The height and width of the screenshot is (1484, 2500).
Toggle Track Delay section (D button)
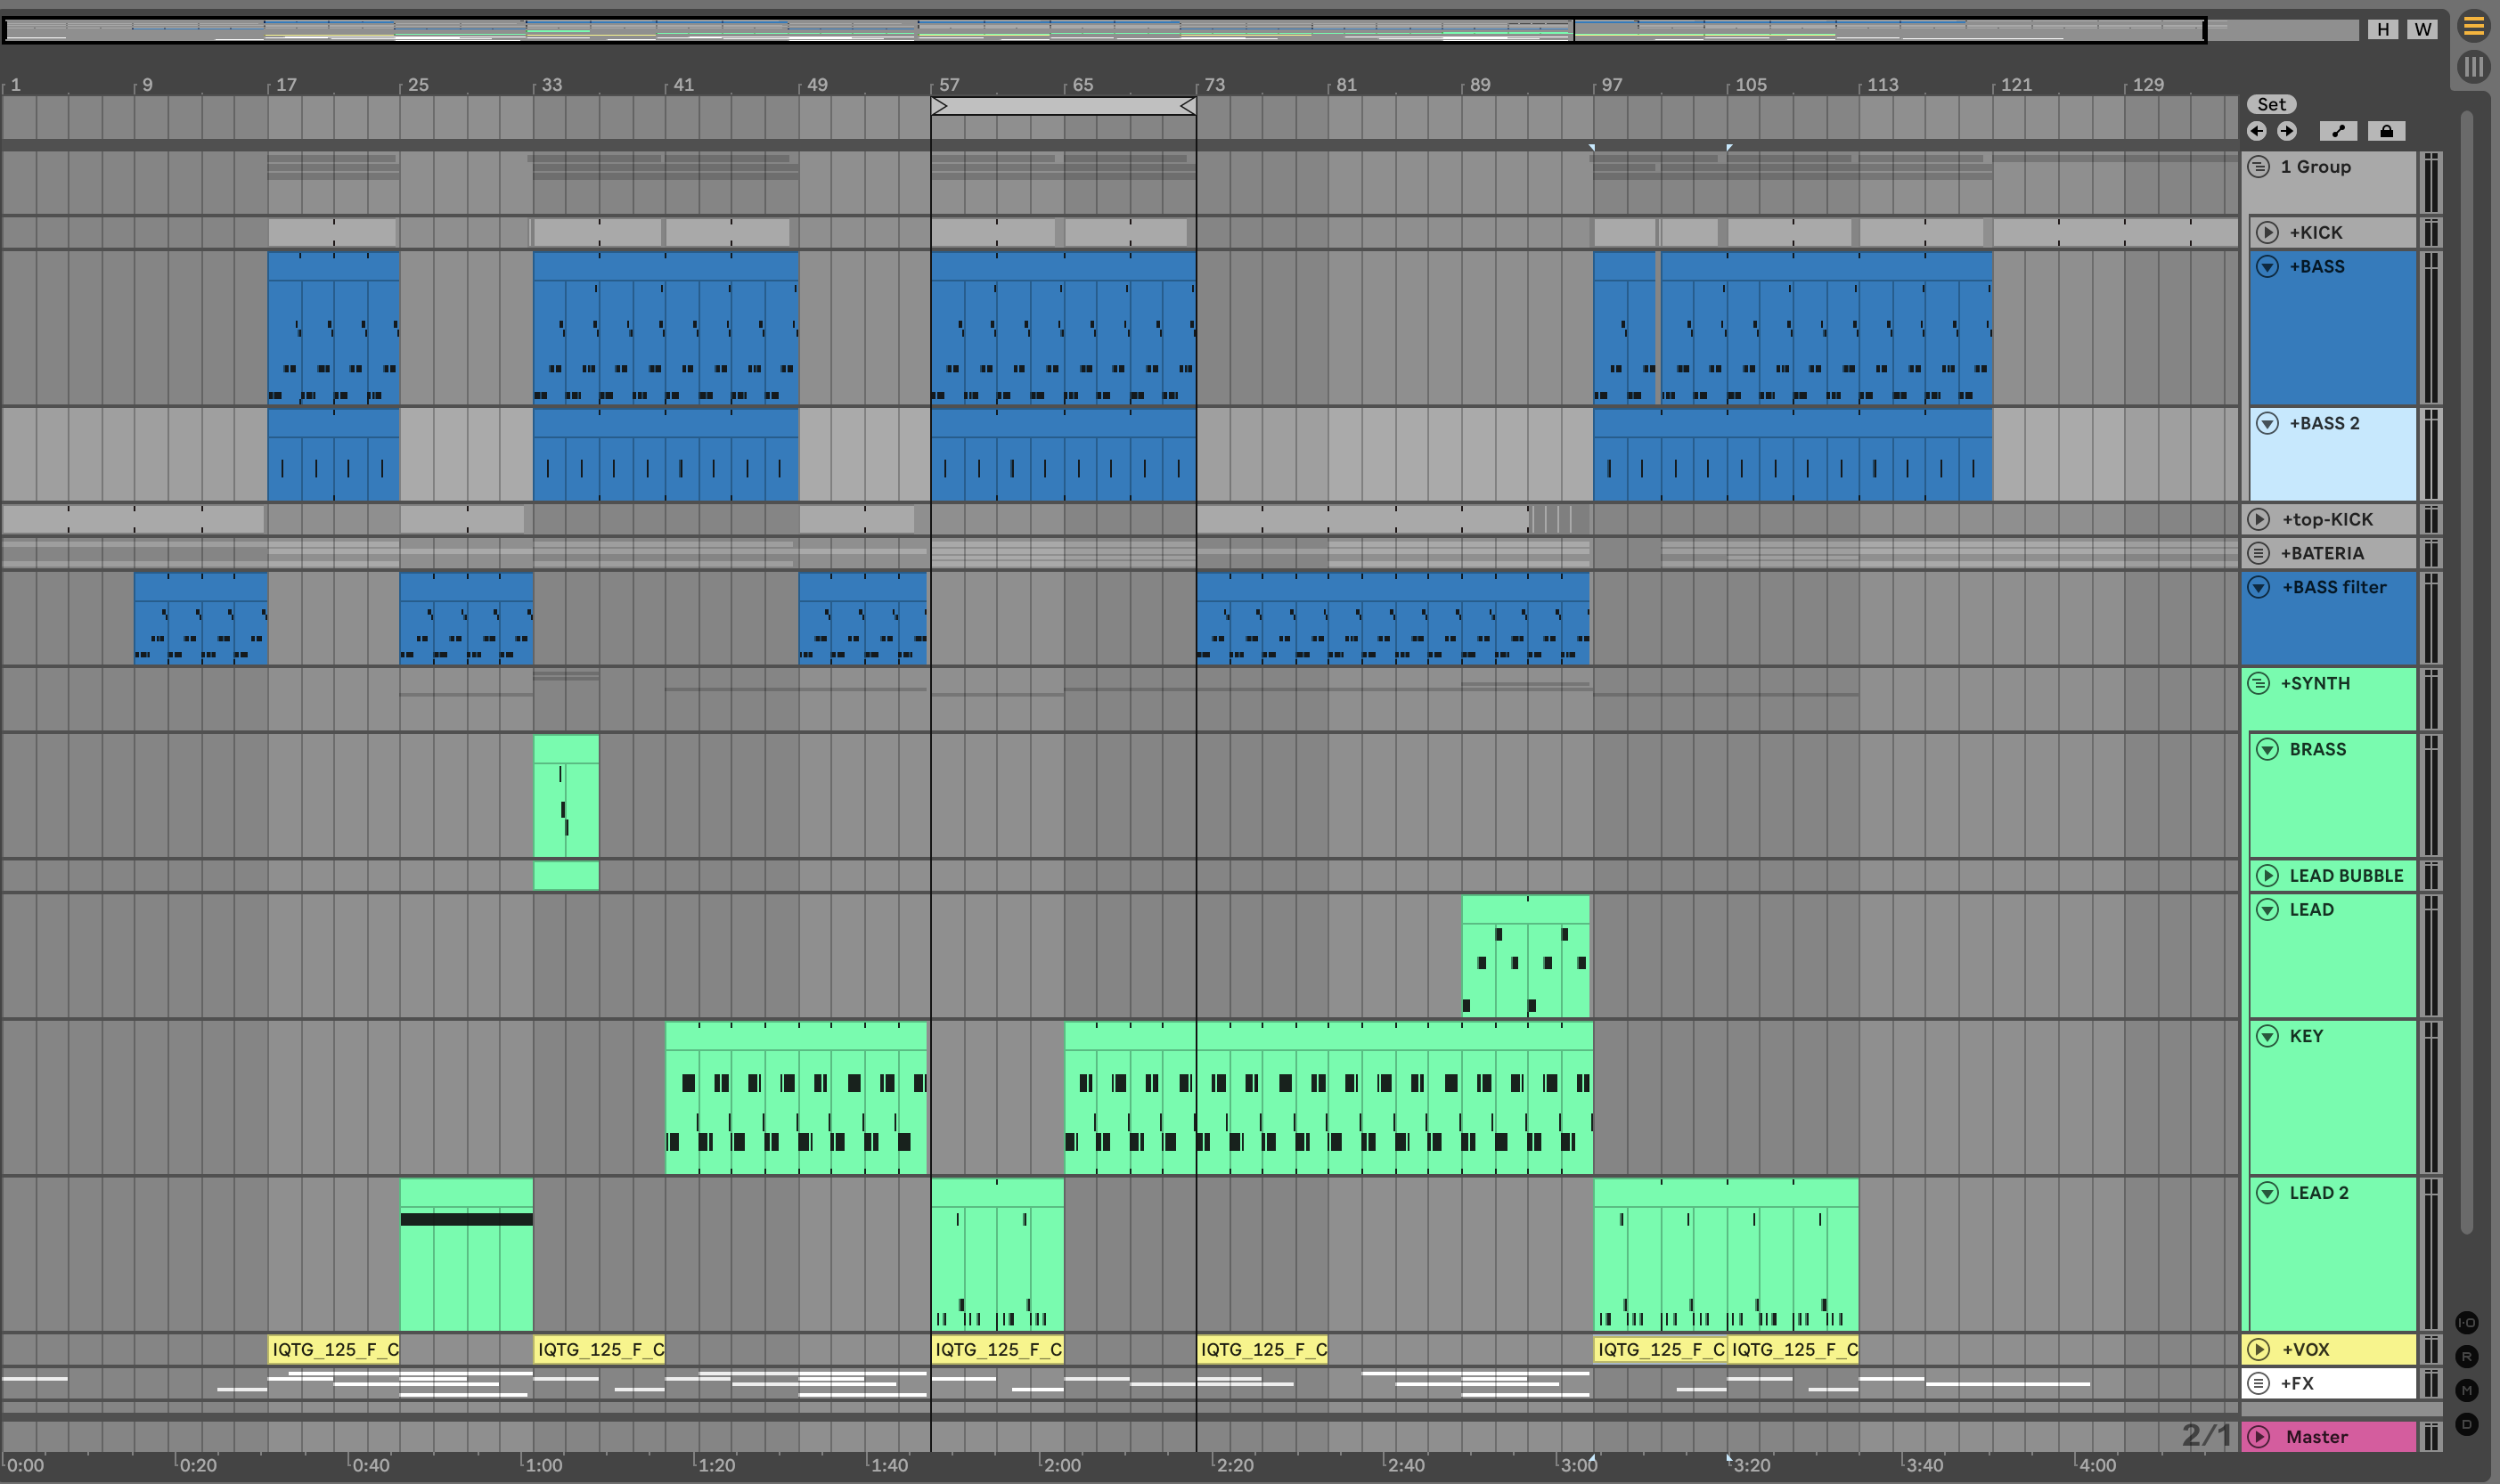coord(2467,1424)
